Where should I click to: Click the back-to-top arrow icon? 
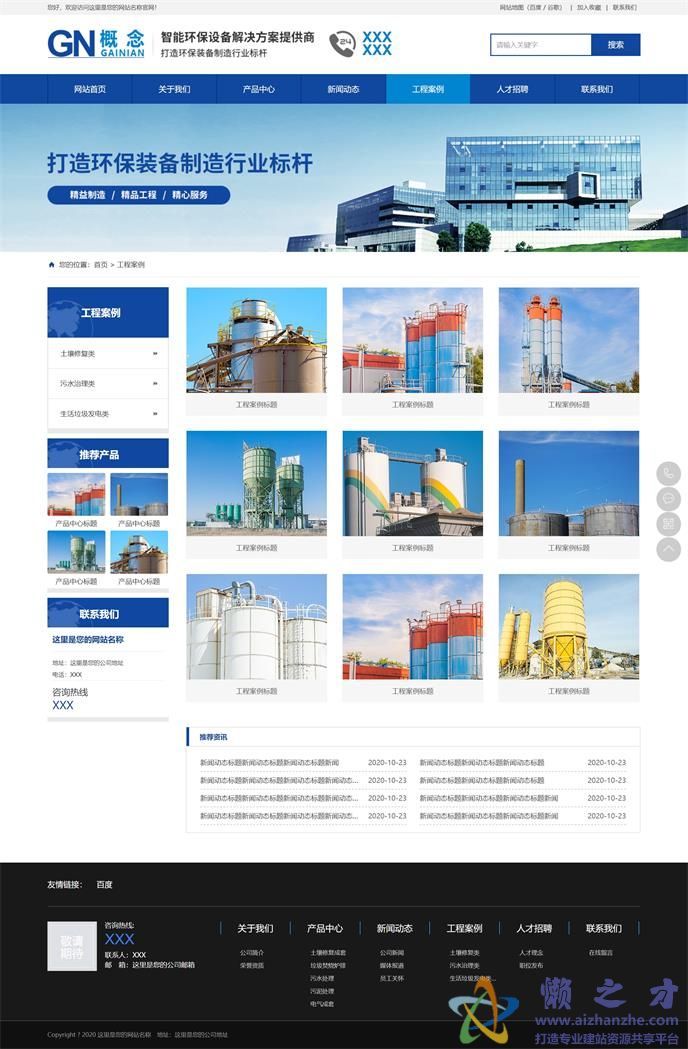[668, 549]
